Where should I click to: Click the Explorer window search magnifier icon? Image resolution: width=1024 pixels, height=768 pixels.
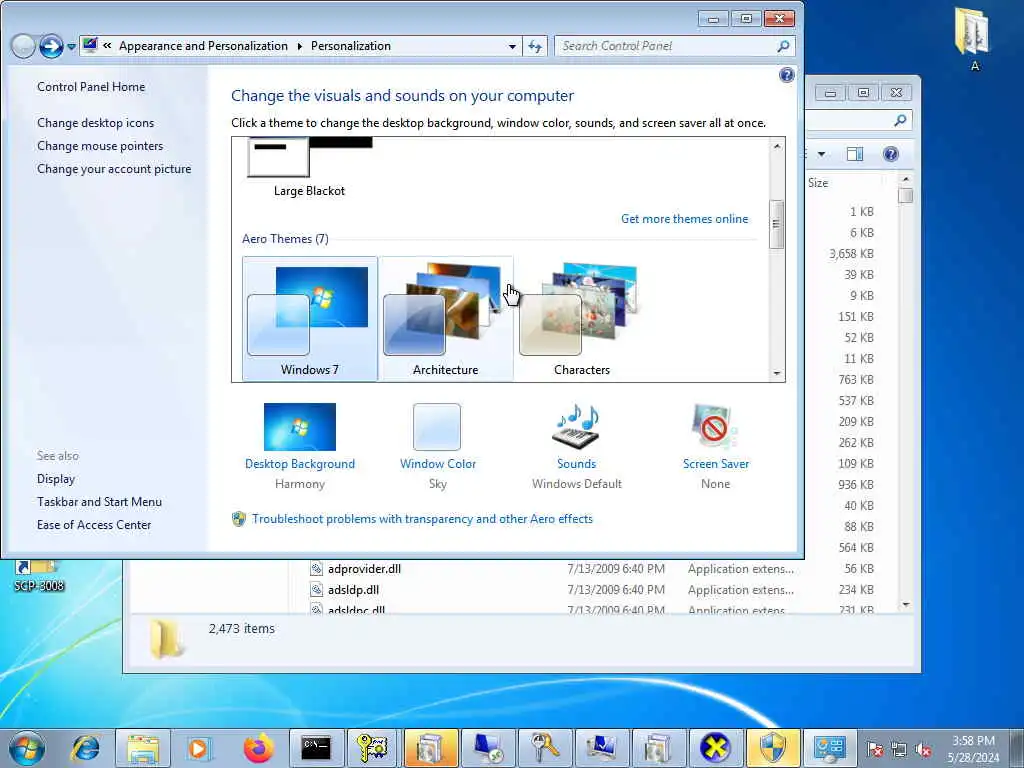900,120
